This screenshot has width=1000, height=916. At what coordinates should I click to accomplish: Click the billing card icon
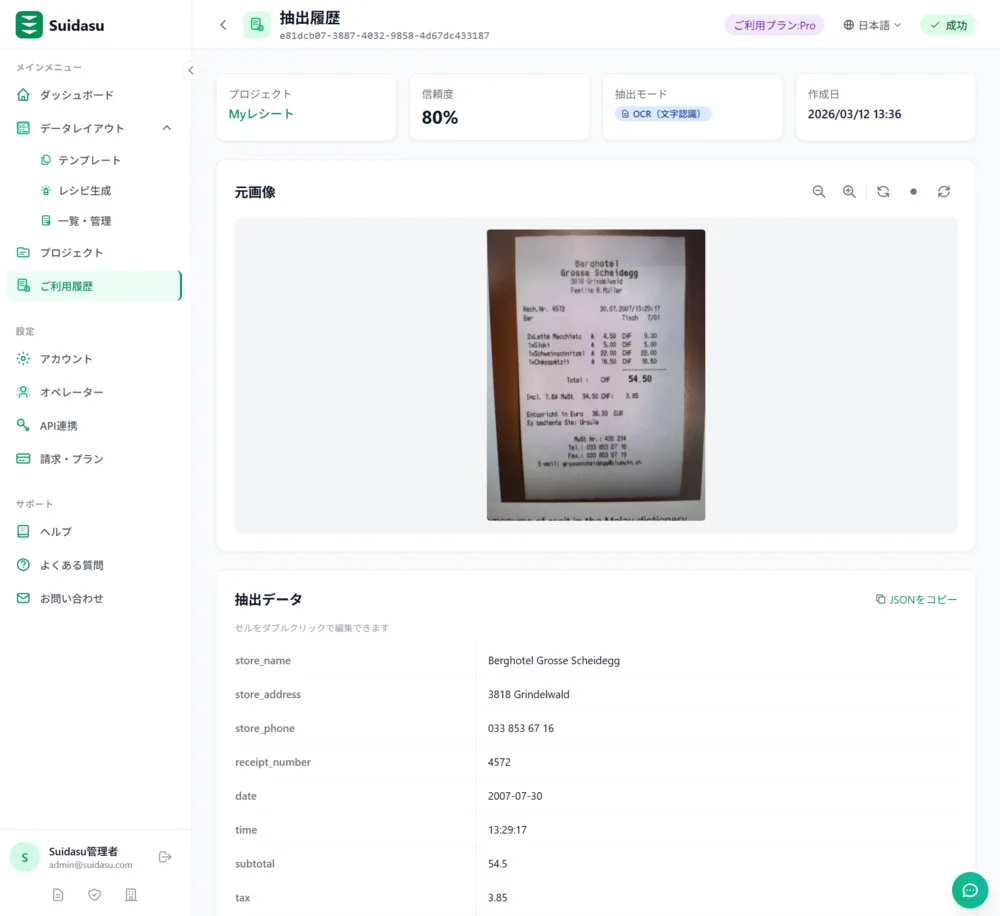pos(23,459)
